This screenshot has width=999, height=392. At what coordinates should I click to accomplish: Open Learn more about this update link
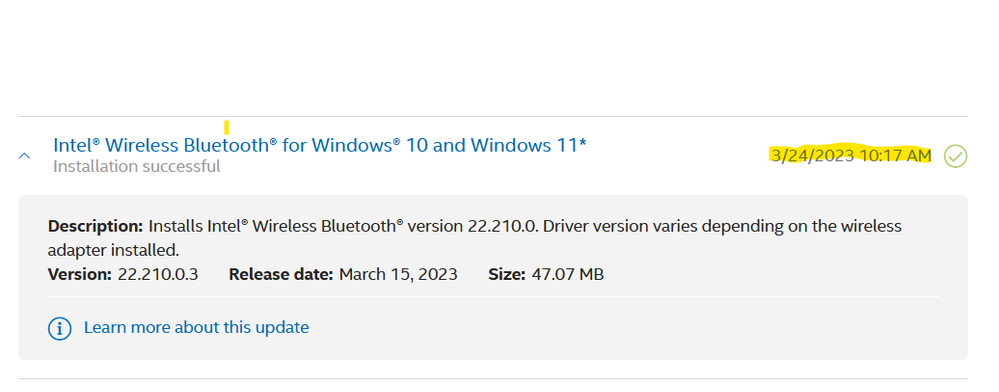coord(196,328)
